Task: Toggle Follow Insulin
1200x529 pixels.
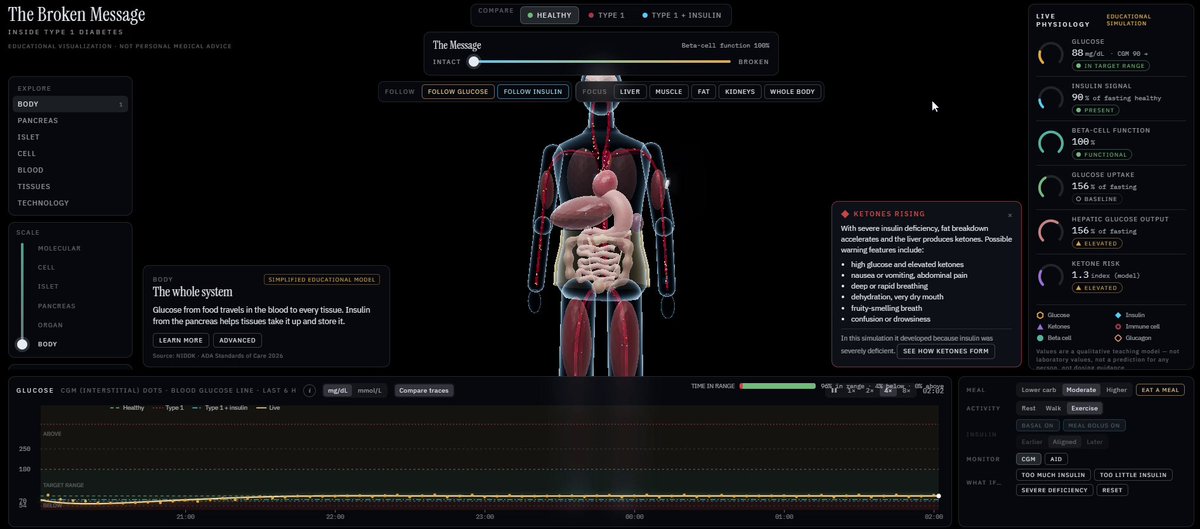Action: click(533, 92)
